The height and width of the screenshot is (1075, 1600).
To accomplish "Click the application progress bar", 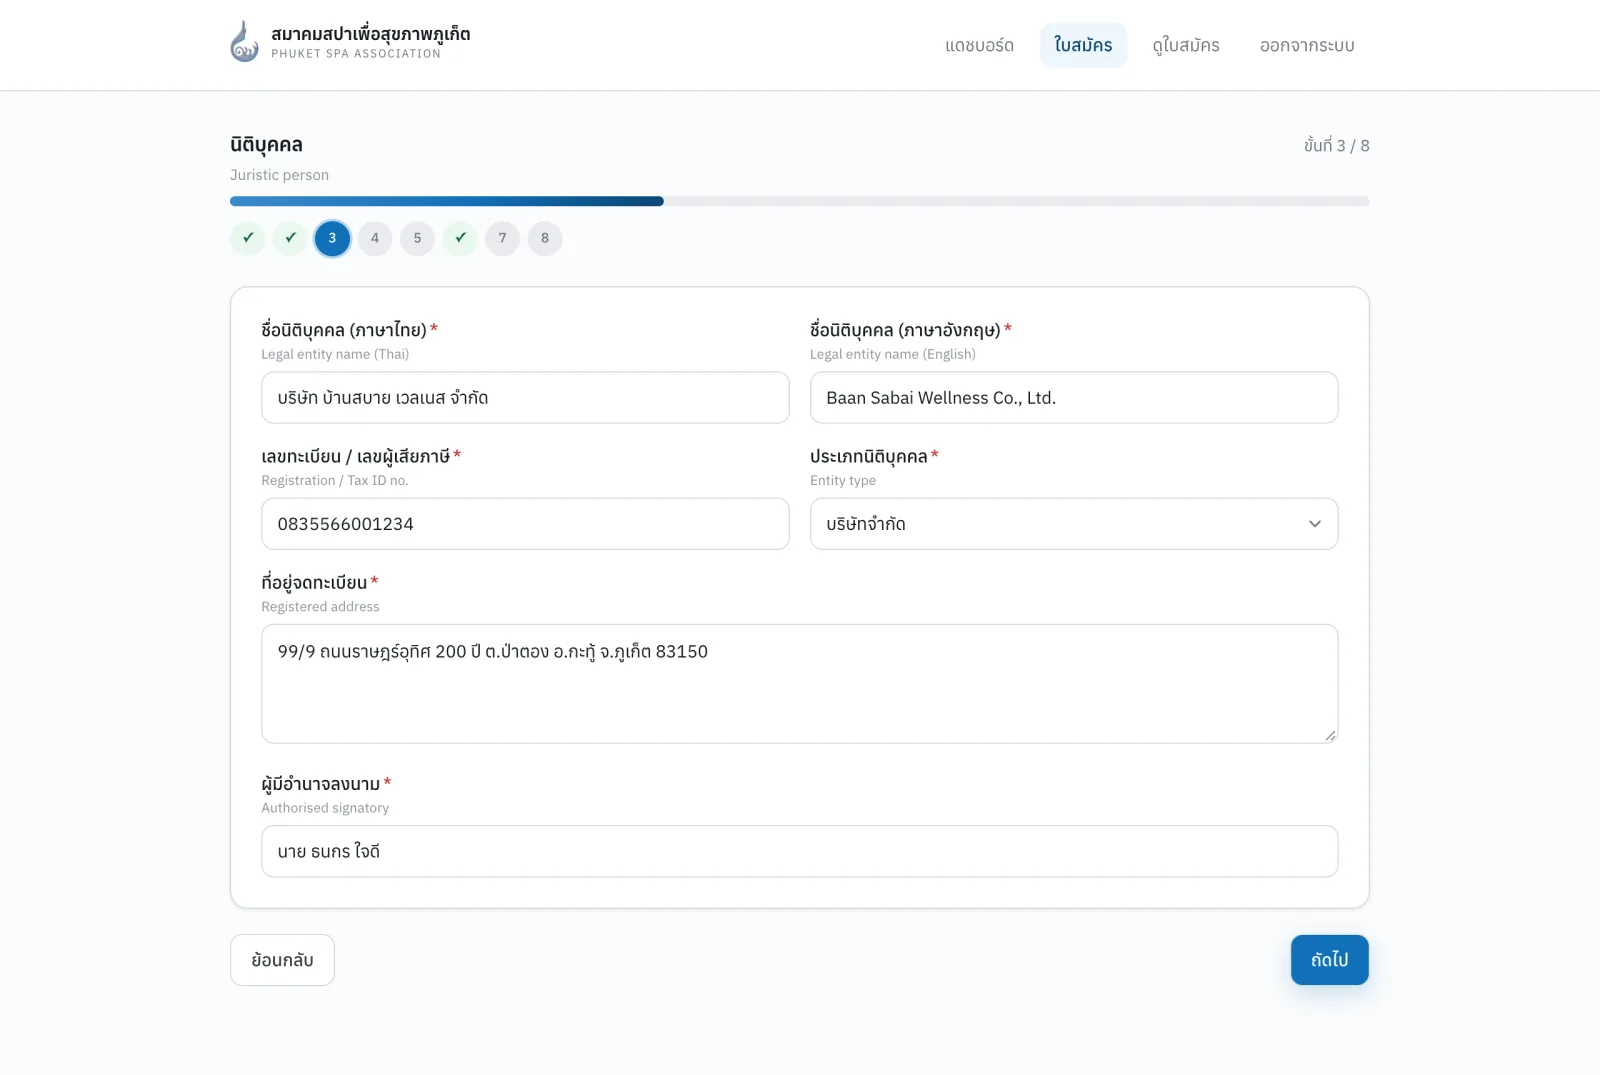I will (x=800, y=201).
